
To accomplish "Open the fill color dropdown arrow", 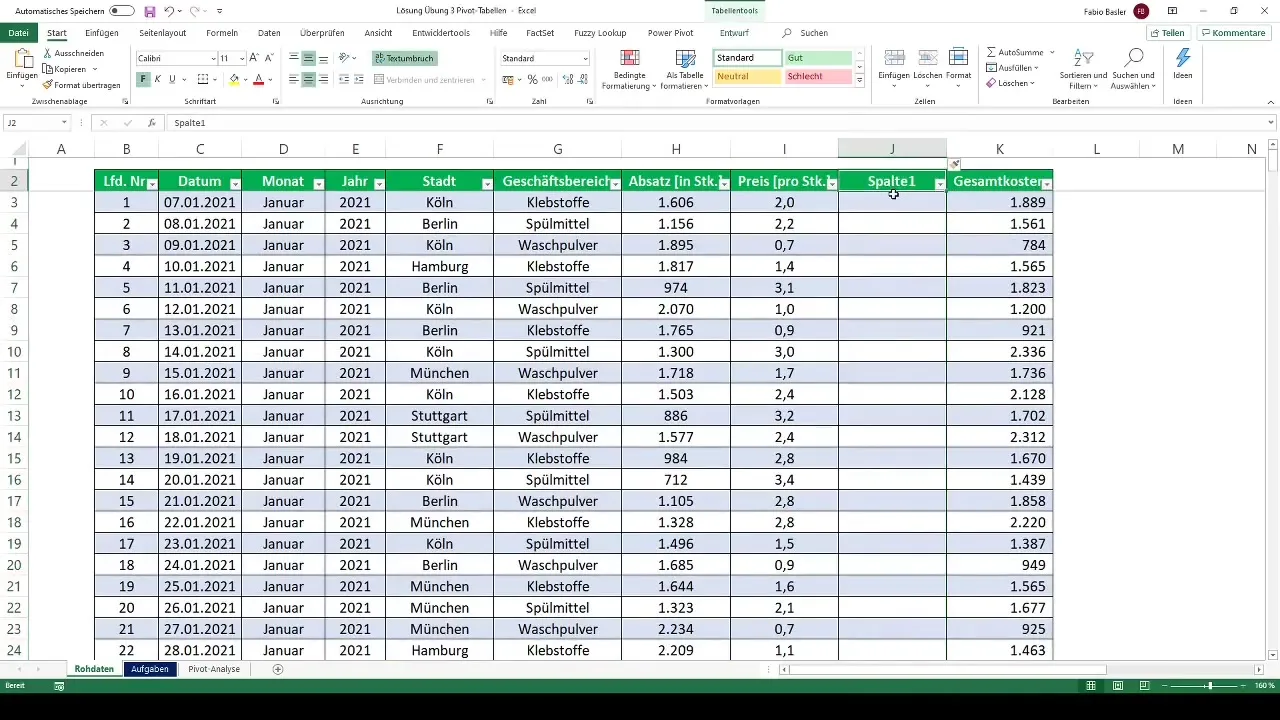I will [x=245, y=79].
